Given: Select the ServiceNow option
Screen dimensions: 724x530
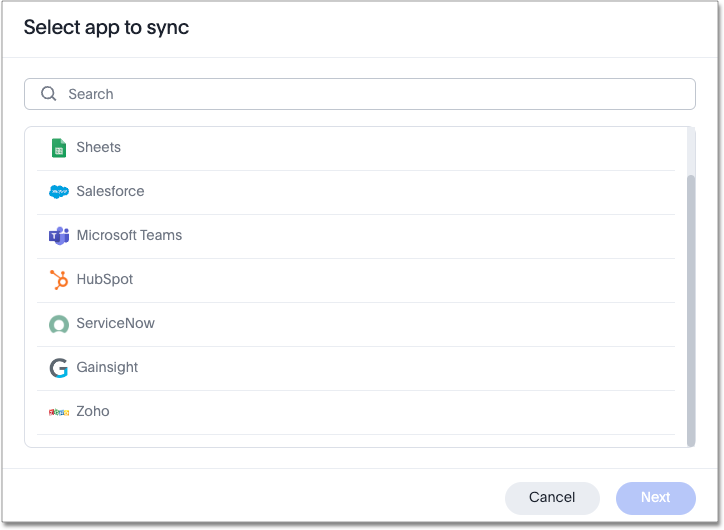Looking at the screenshot, I should coord(116,324).
